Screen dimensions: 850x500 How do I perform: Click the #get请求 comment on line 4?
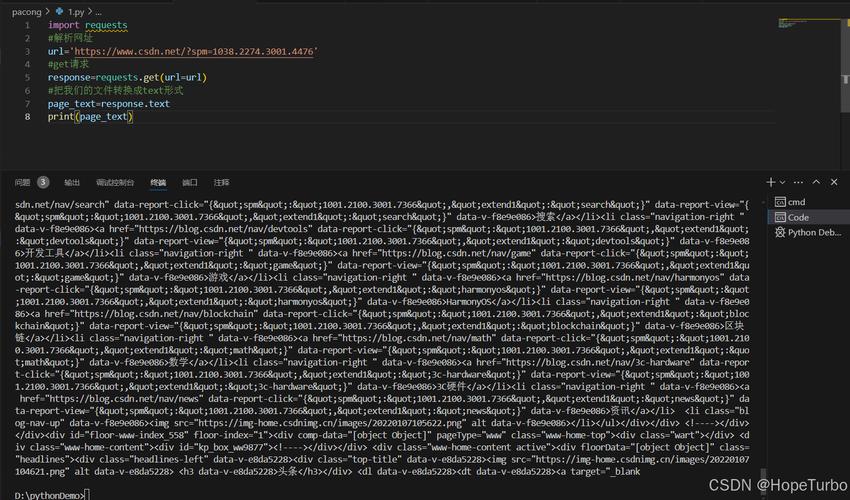[68, 64]
